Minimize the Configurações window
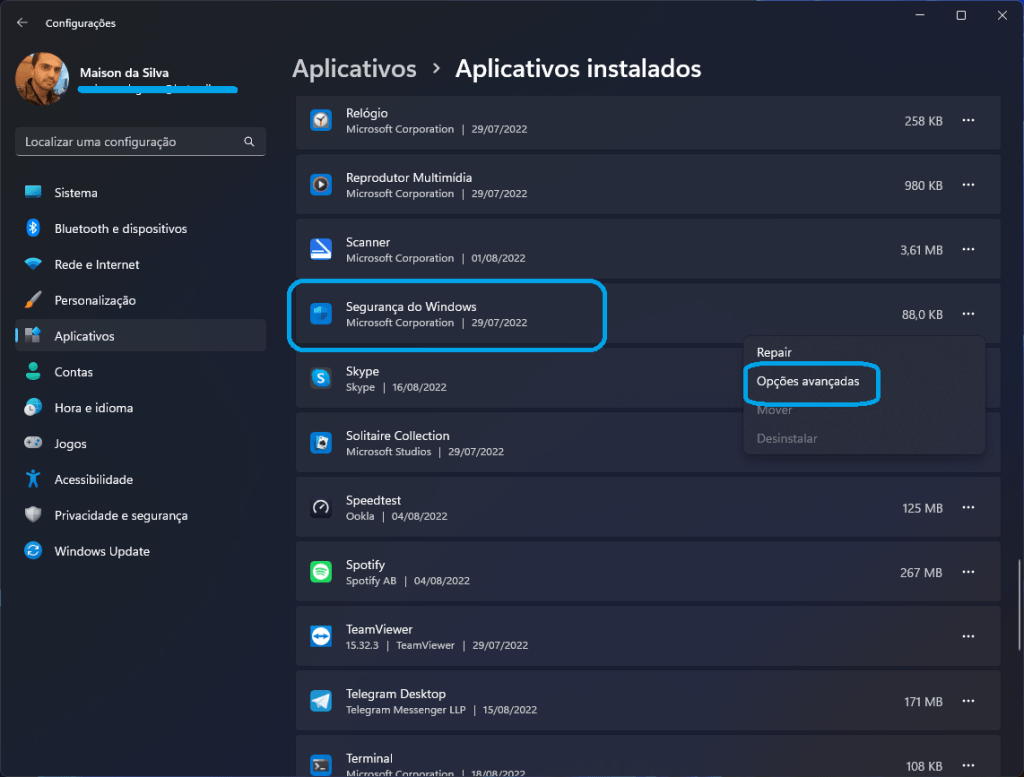This screenshot has width=1024, height=777. point(920,16)
